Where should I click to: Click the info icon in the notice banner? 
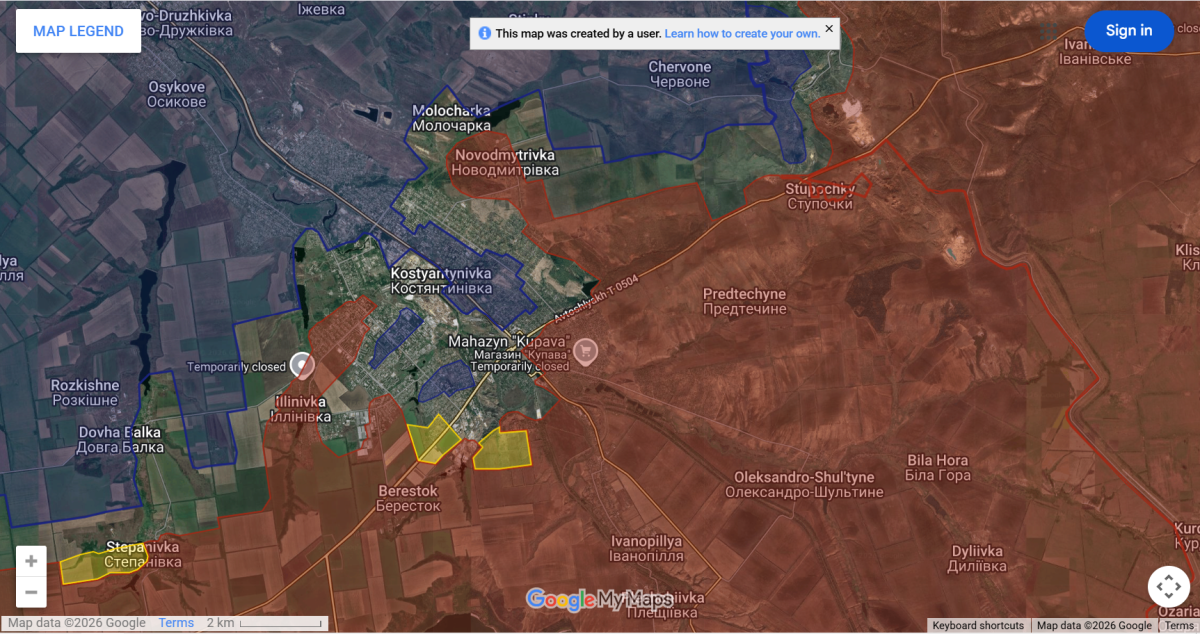point(485,33)
